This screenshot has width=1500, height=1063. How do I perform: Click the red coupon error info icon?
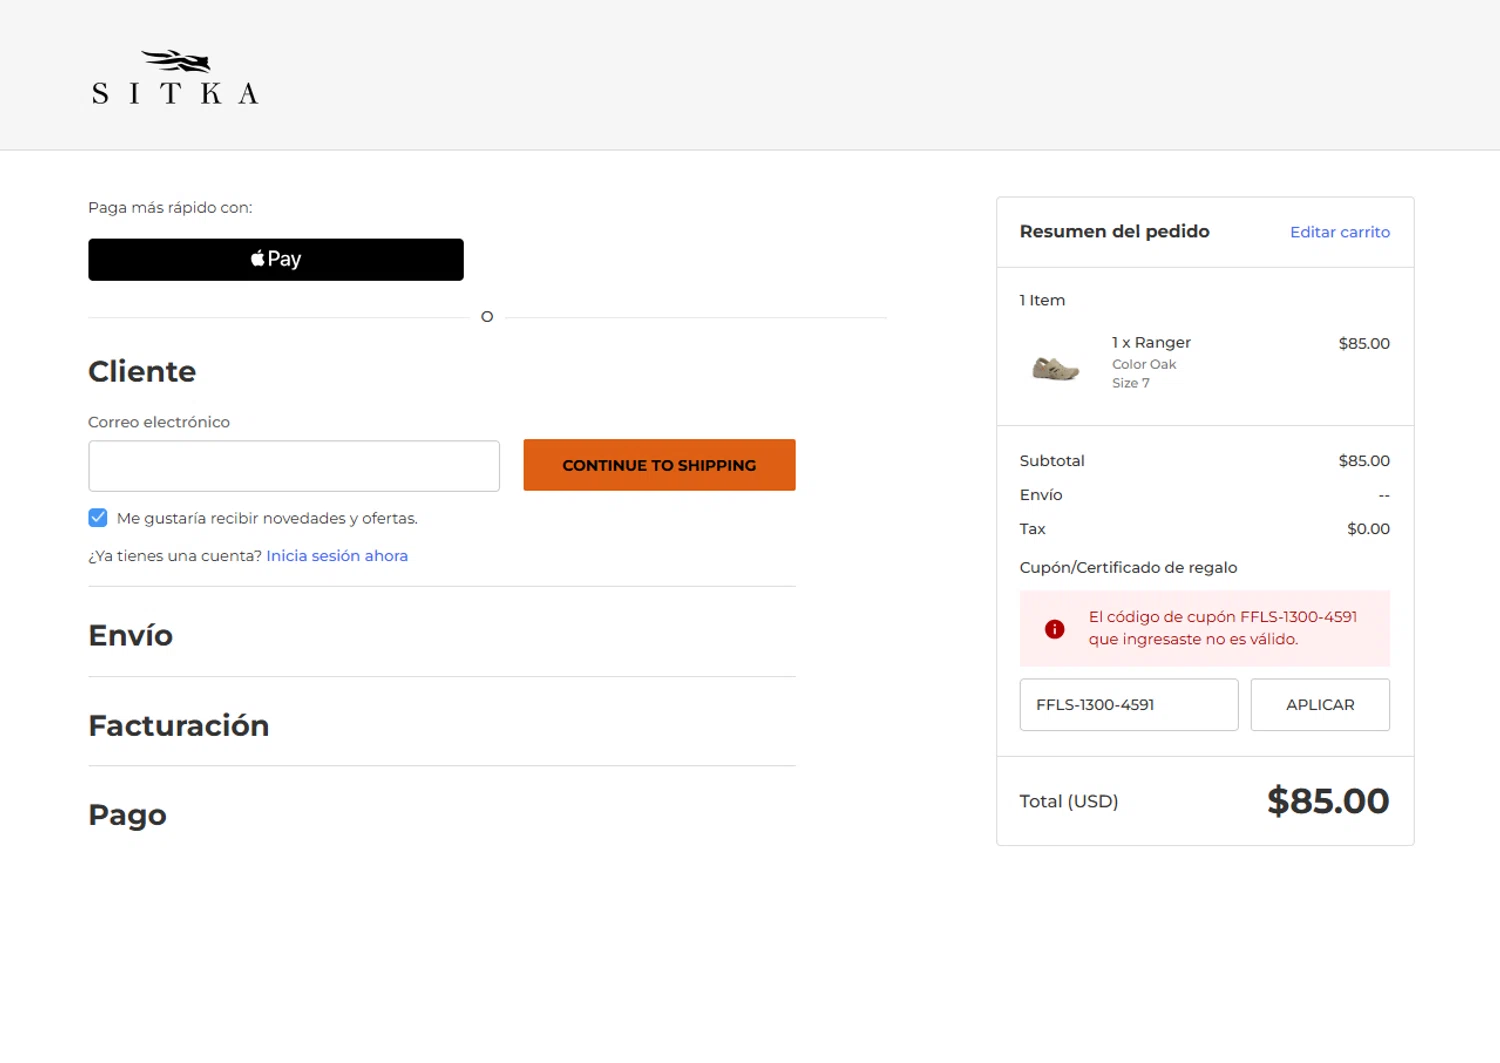tap(1054, 629)
